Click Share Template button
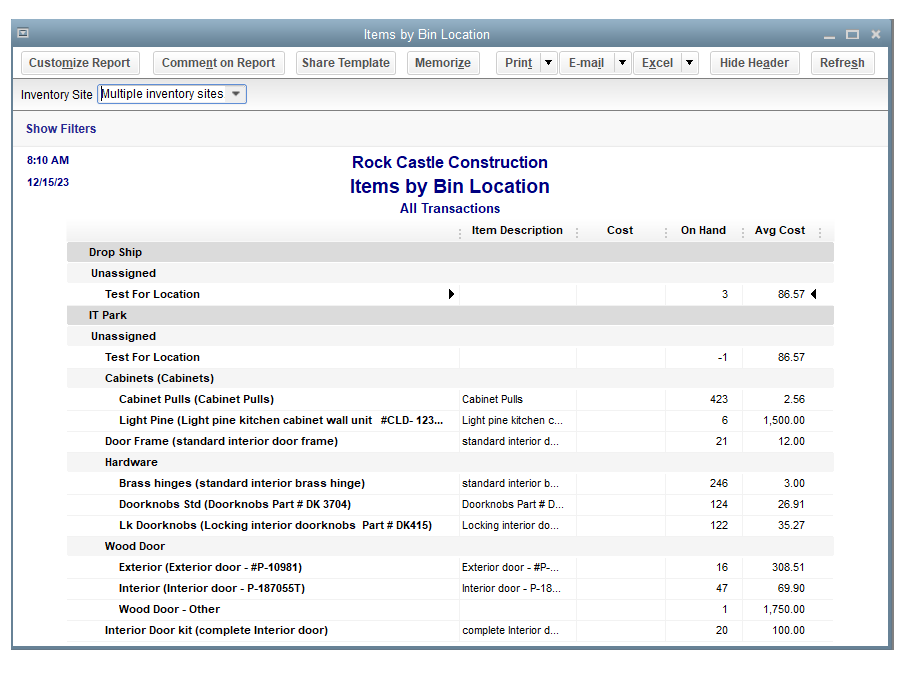 [x=346, y=63]
